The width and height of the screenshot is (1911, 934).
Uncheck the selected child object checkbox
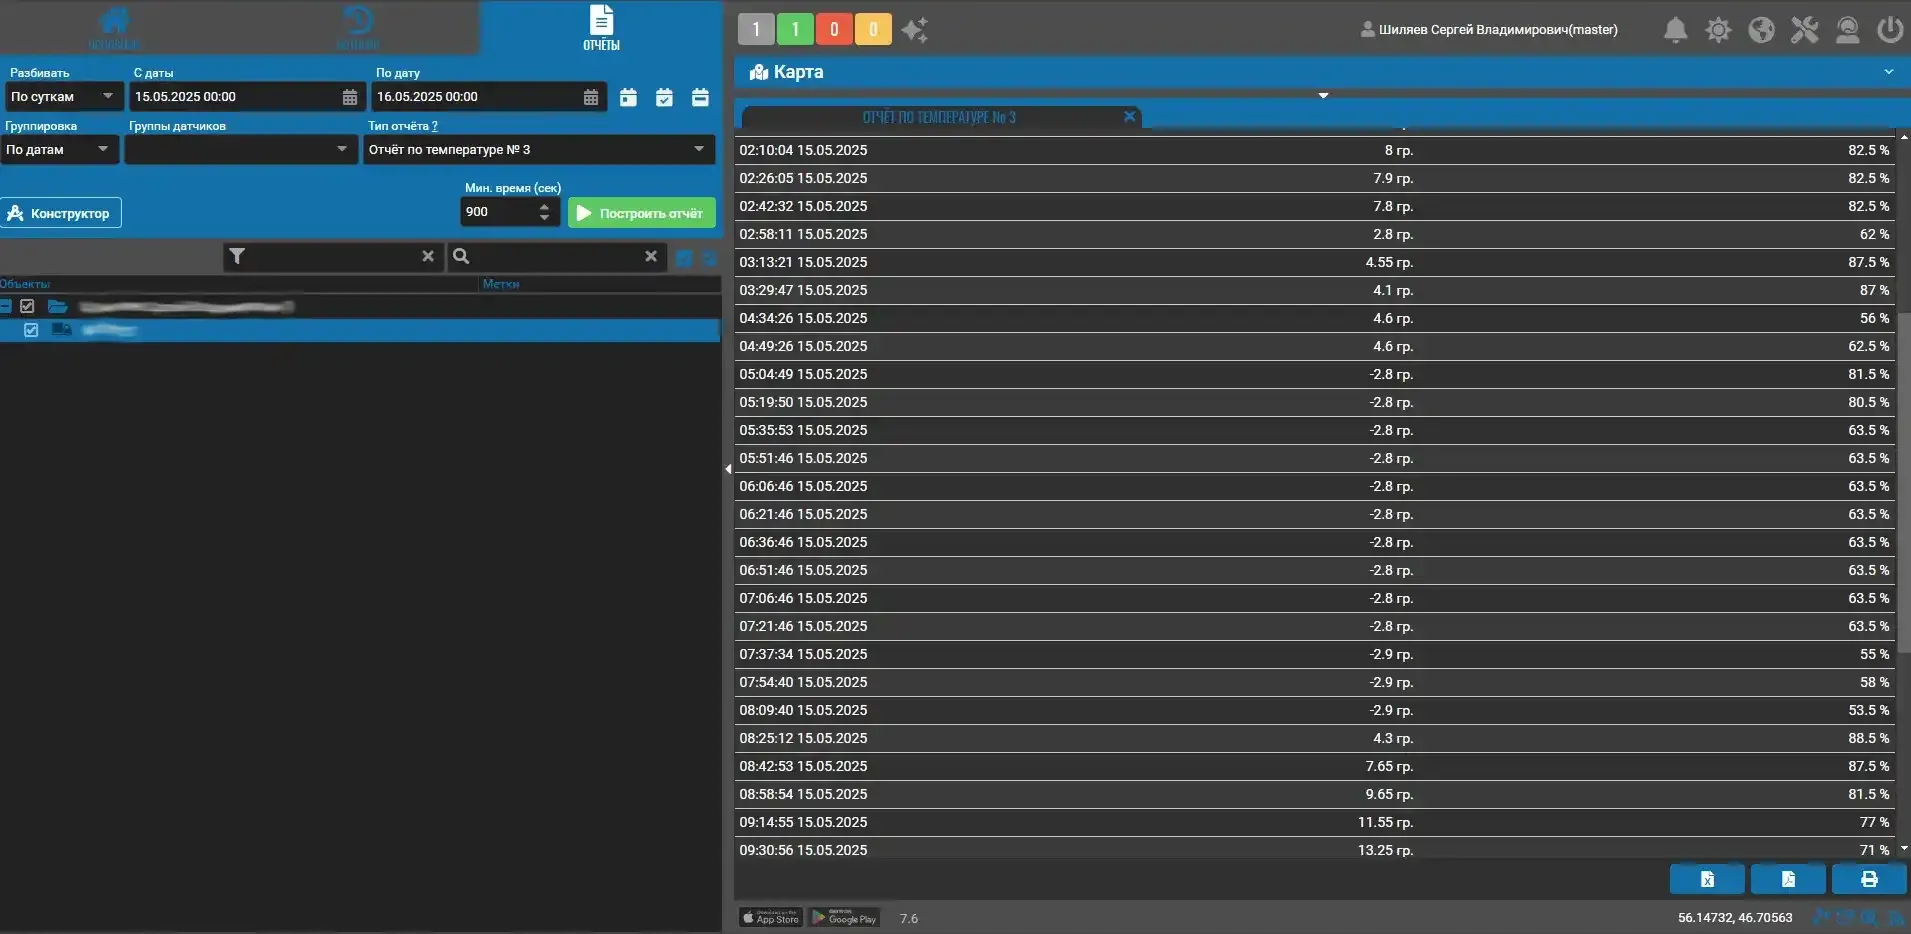(x=31, y=330)
